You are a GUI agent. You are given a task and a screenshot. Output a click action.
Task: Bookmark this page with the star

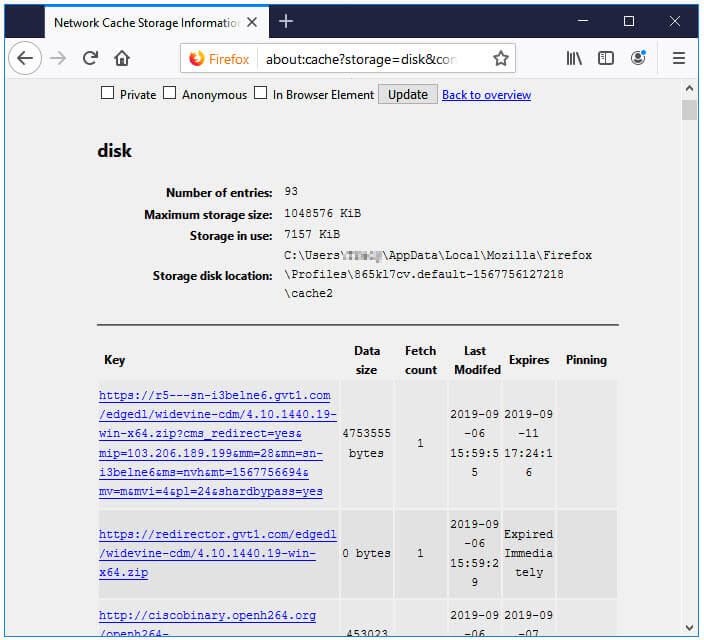pos(501,58)
